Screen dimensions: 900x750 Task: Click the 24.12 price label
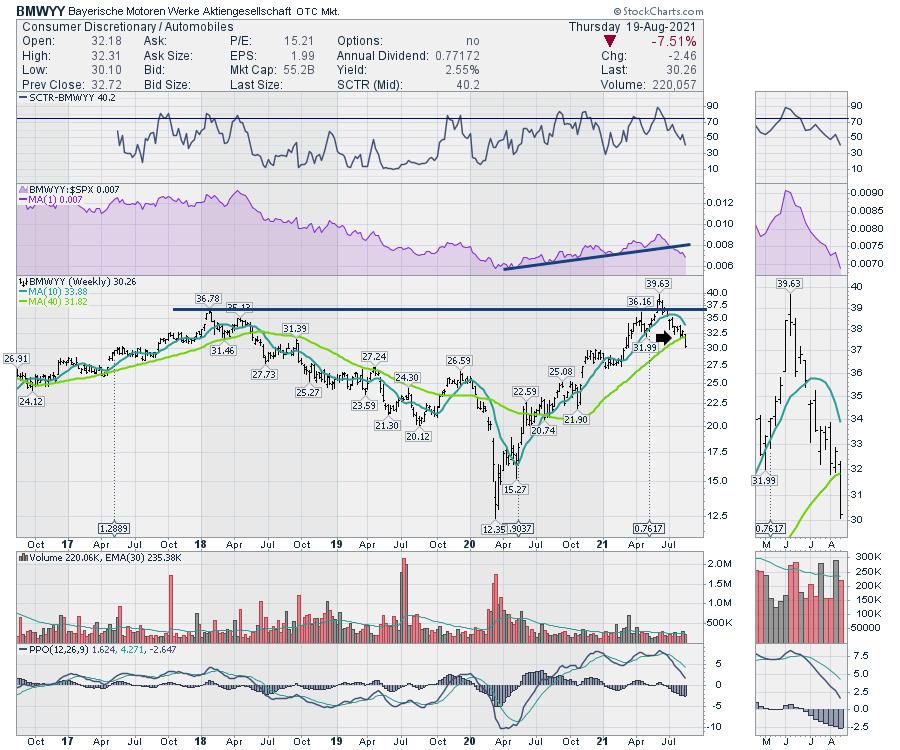pyautogui.click(x=31, y=401)
